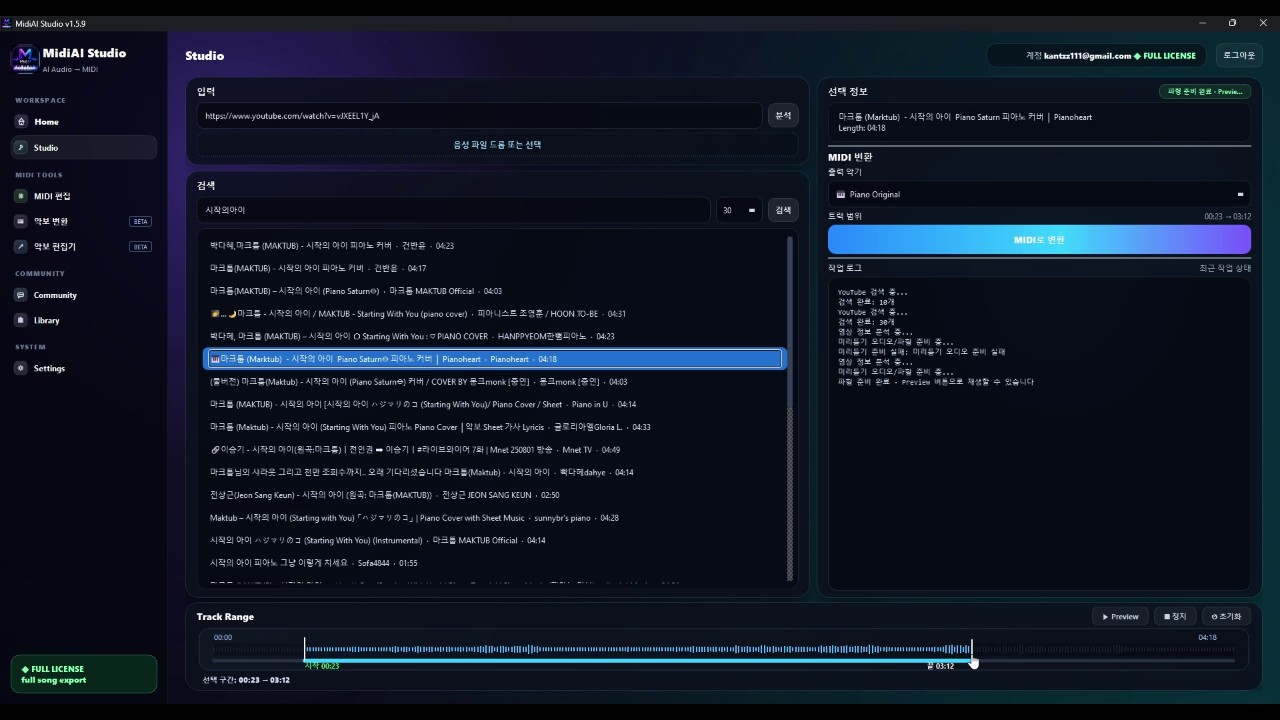Open the Settings gear icon
This screenshot has width=1280, height=720.
pos(21,368)
